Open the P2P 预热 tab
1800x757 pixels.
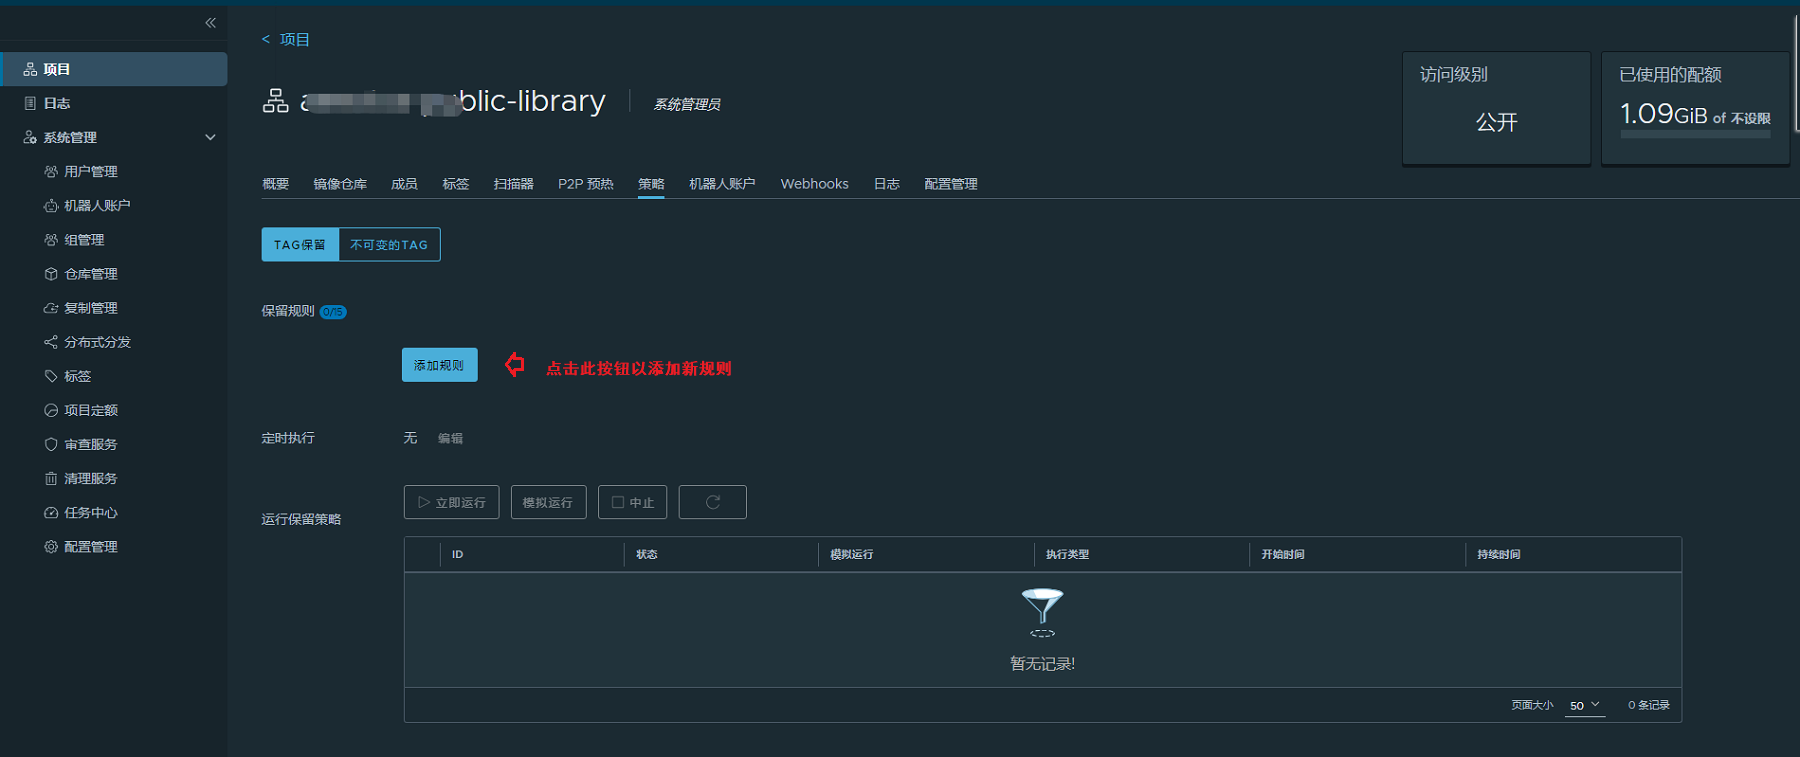click(x=586, y=184)
